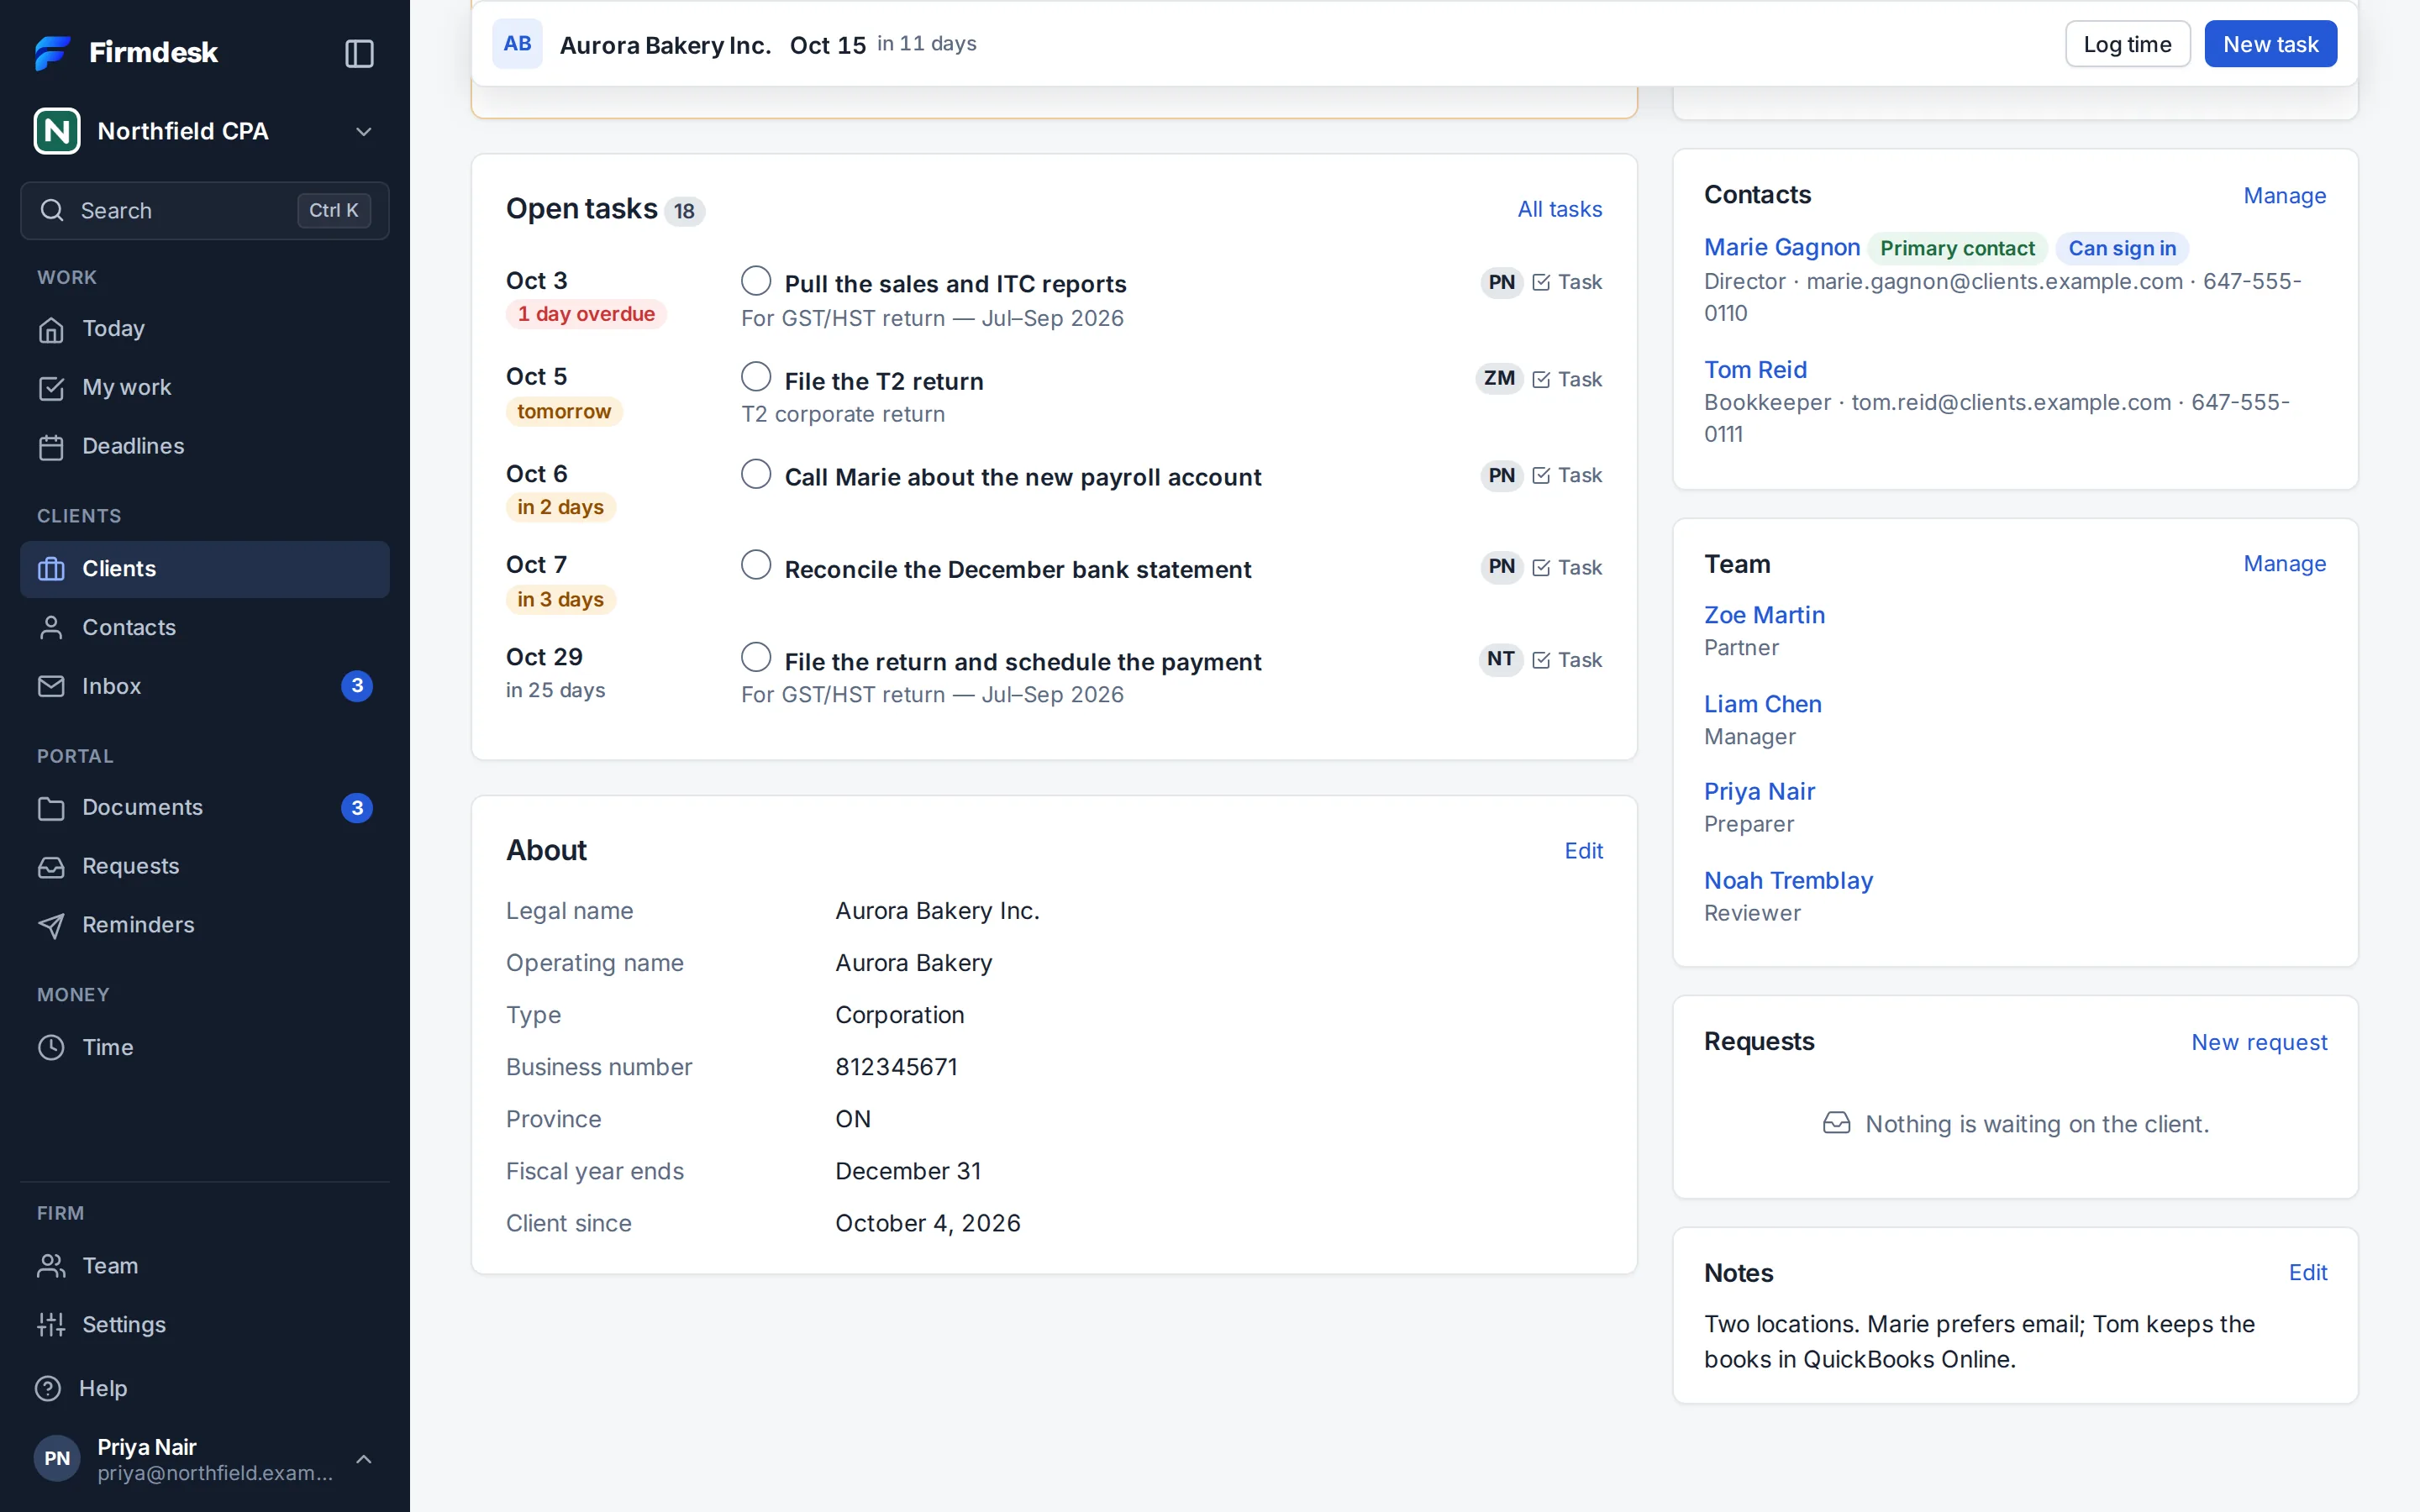Click the Northfield CPA "N" logo

tap(57, 131)
